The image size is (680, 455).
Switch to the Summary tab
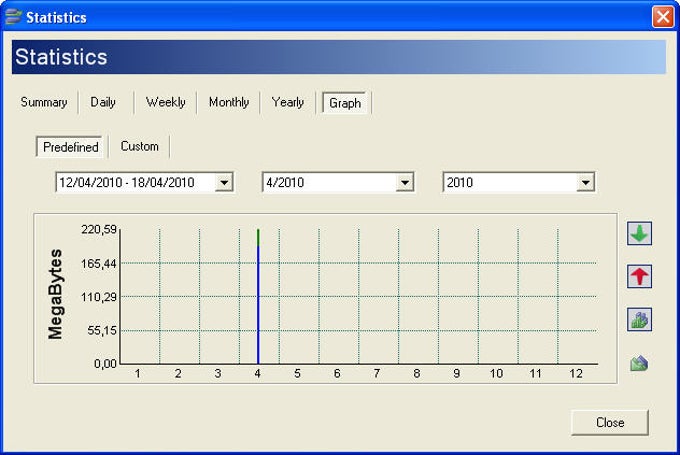(44, 102)
